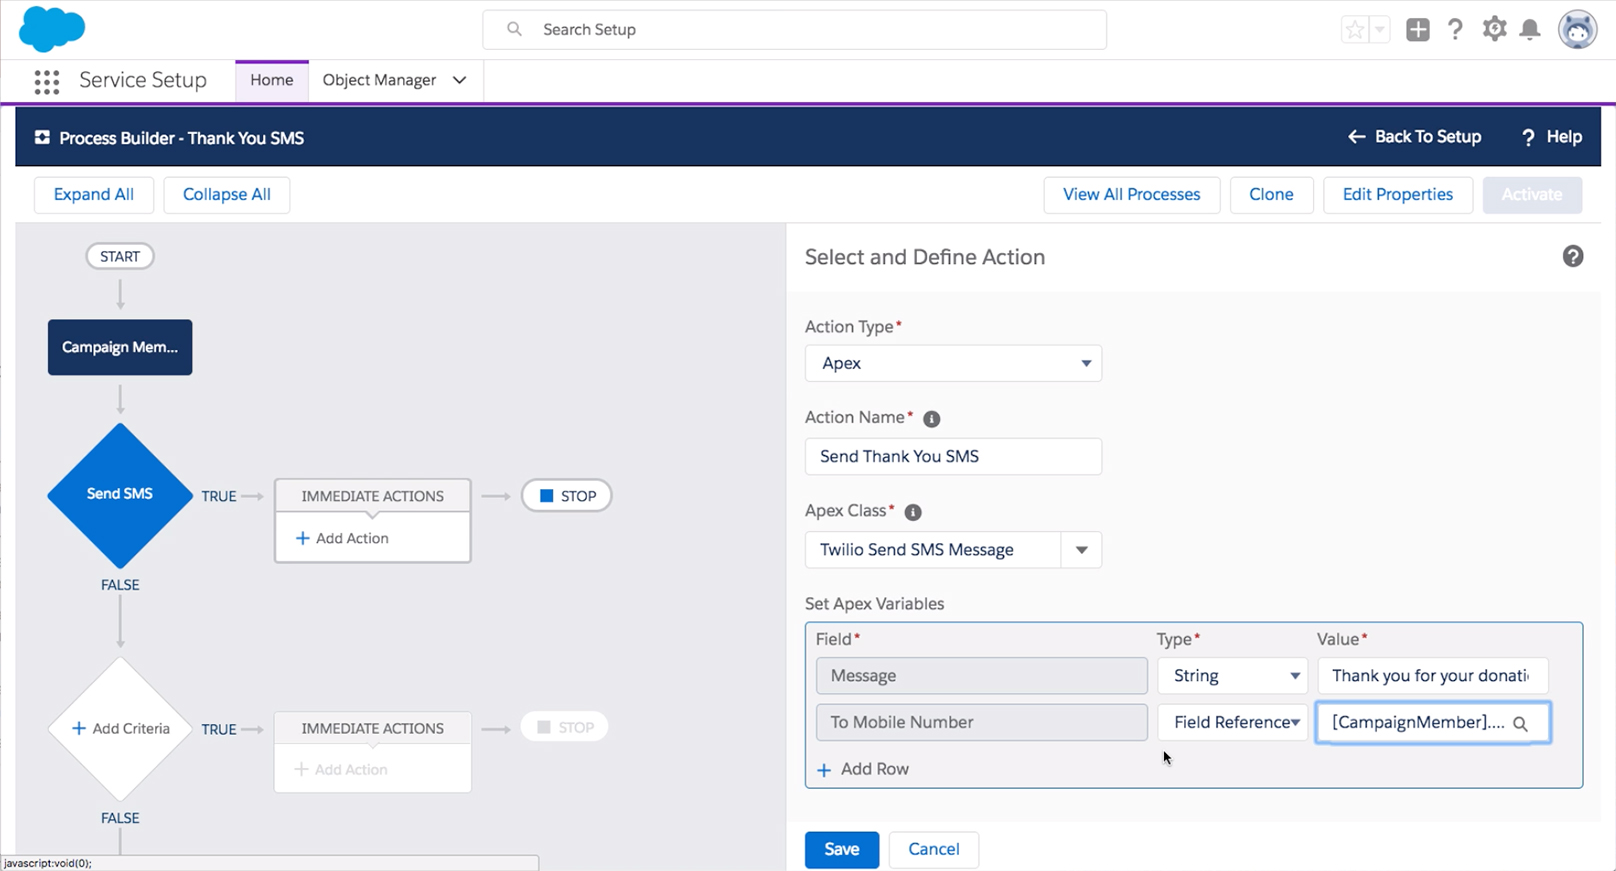
Task: Open the Field Reference type dropdown
Action: (x=1233, y=722)
